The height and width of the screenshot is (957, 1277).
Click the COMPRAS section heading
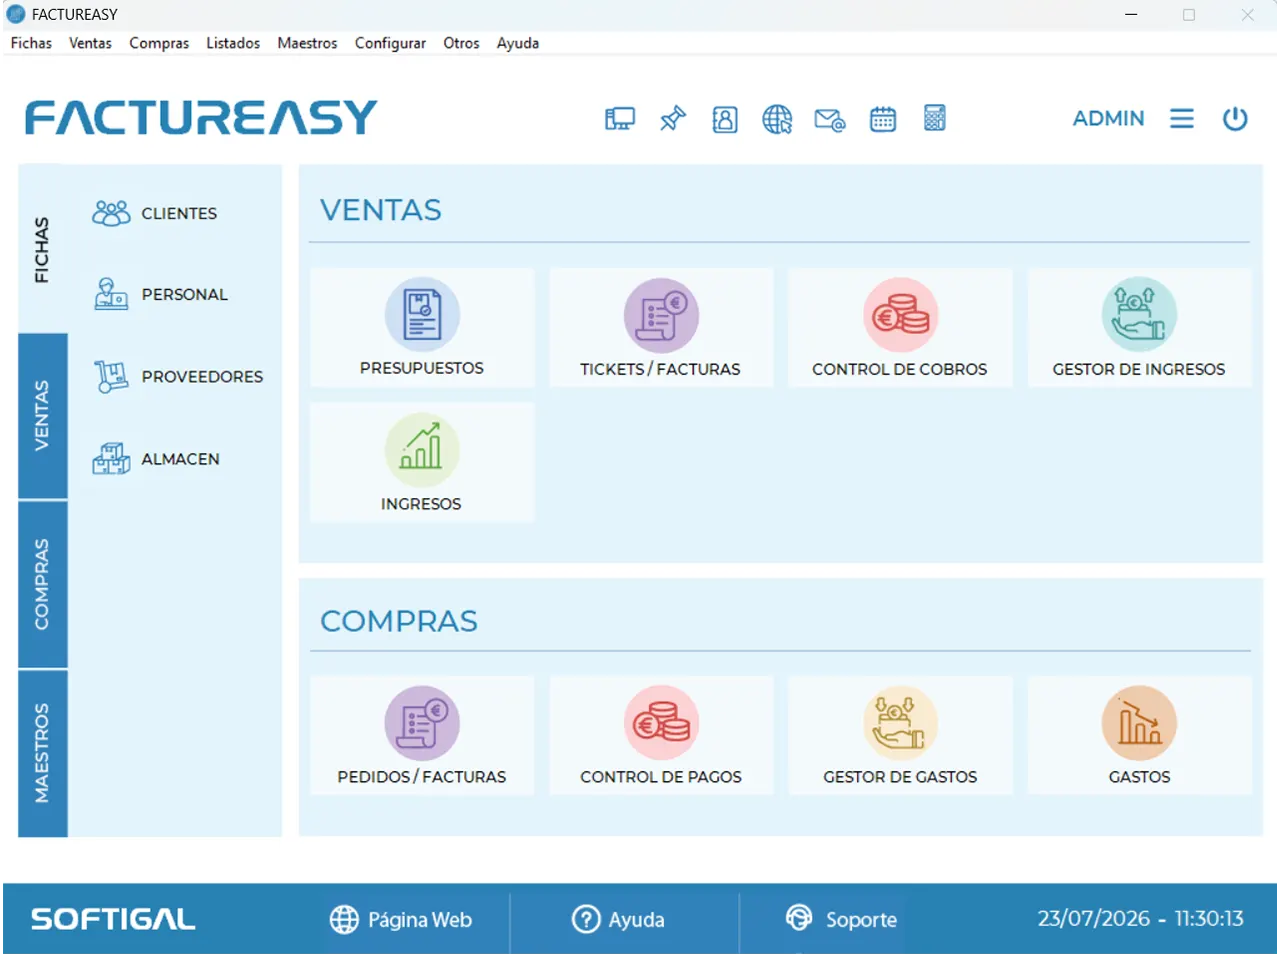399,621
